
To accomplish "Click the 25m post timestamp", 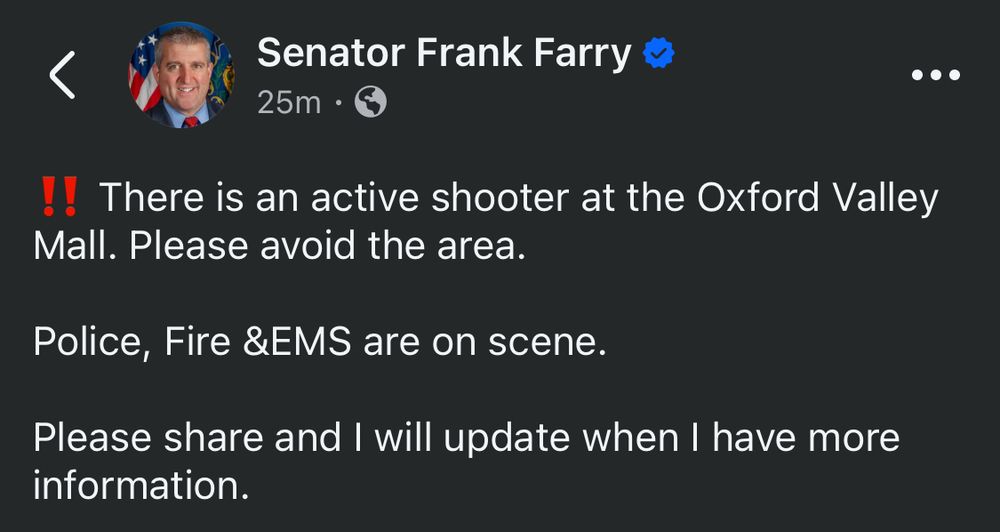I will (289, 103).
